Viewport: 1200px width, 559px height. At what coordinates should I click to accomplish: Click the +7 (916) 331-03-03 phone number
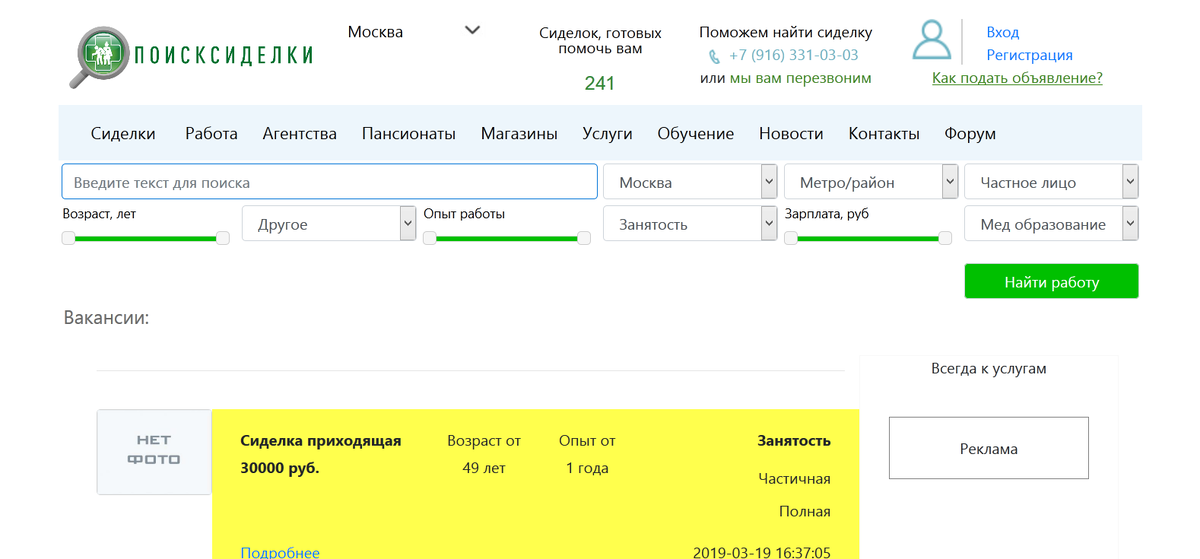(793, 55)
